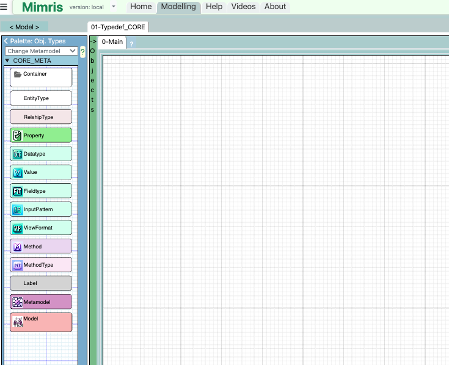Click the Property icon in palette
The width and height of the screenshot is (449, 365).
[x=17, y=136]
